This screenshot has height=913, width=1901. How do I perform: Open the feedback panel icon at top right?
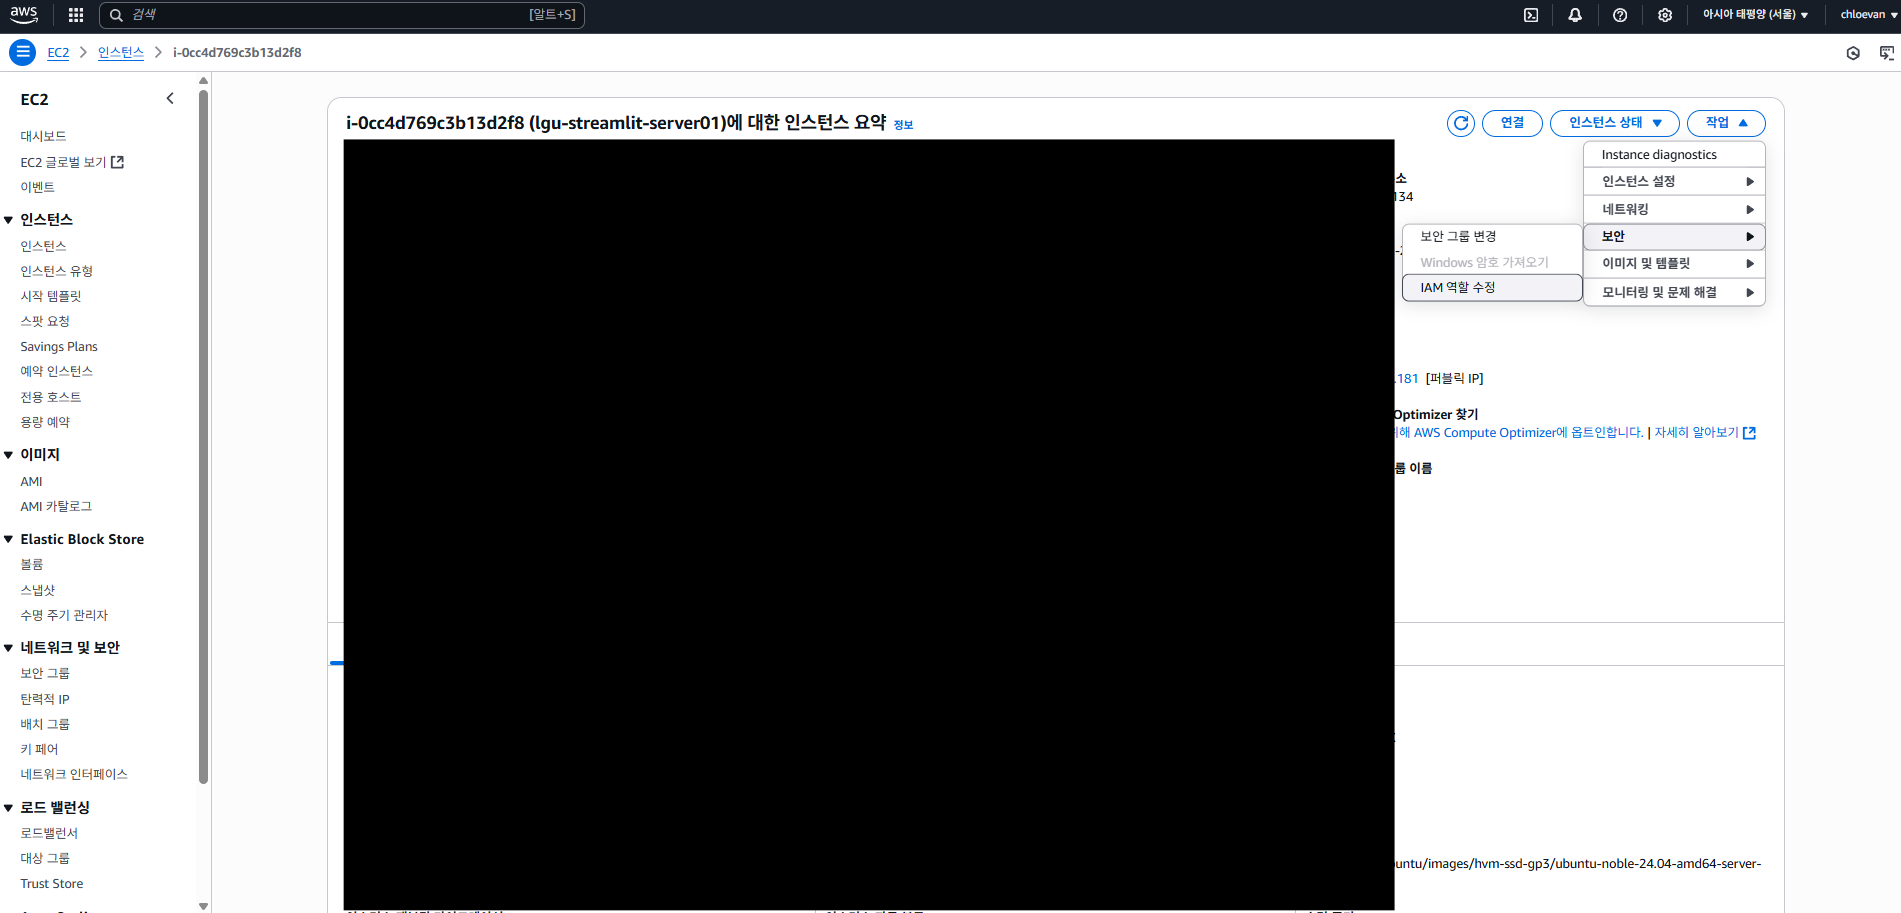coord(1886,53)
